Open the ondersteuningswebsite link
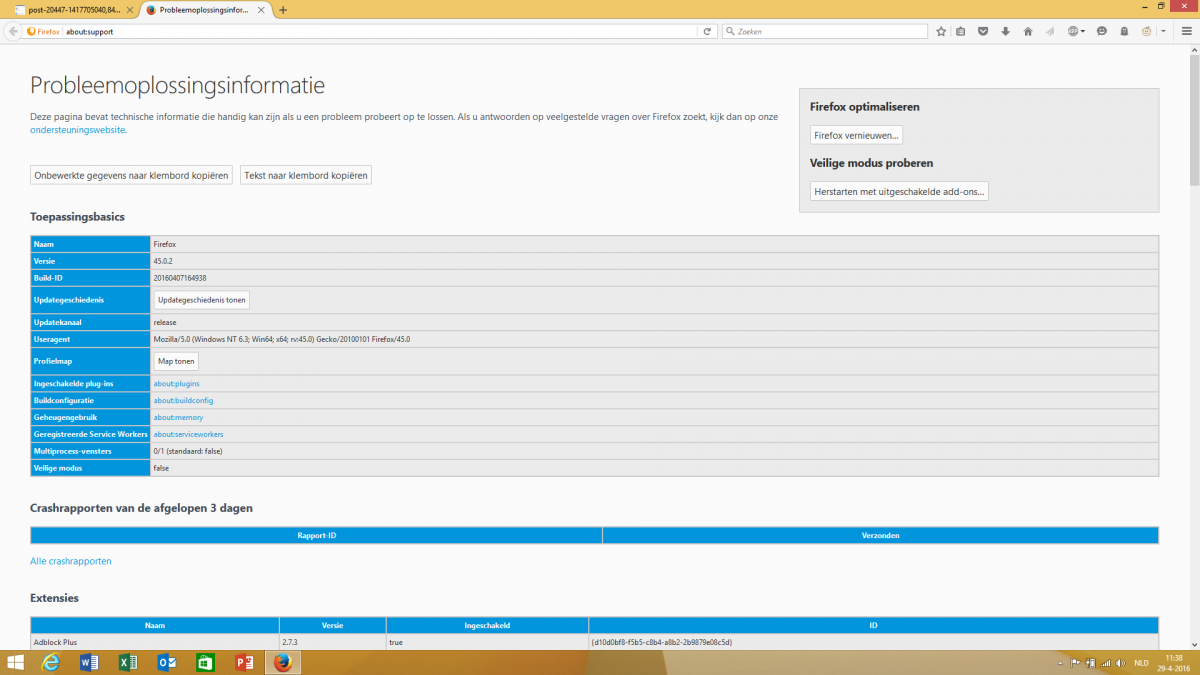 coord(78,130)
